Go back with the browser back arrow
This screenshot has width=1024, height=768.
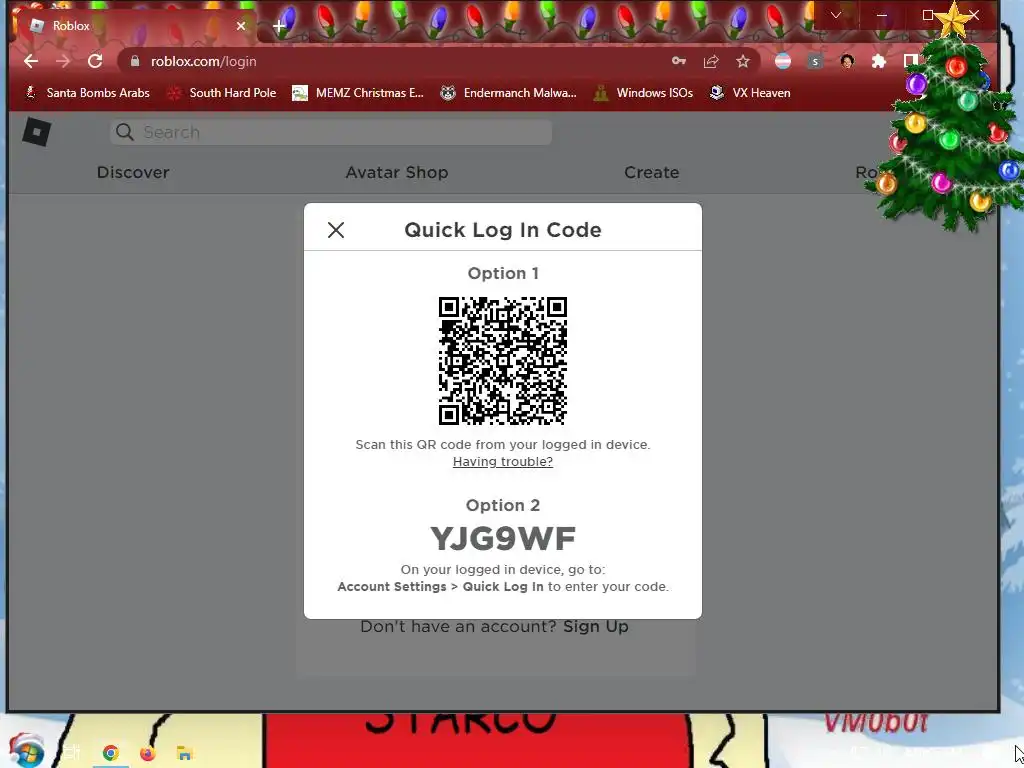(x=31, y=61)
